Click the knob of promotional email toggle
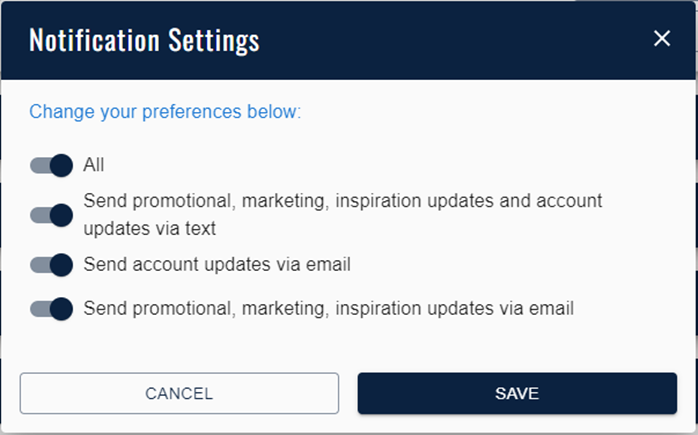 tap(62, 308)
